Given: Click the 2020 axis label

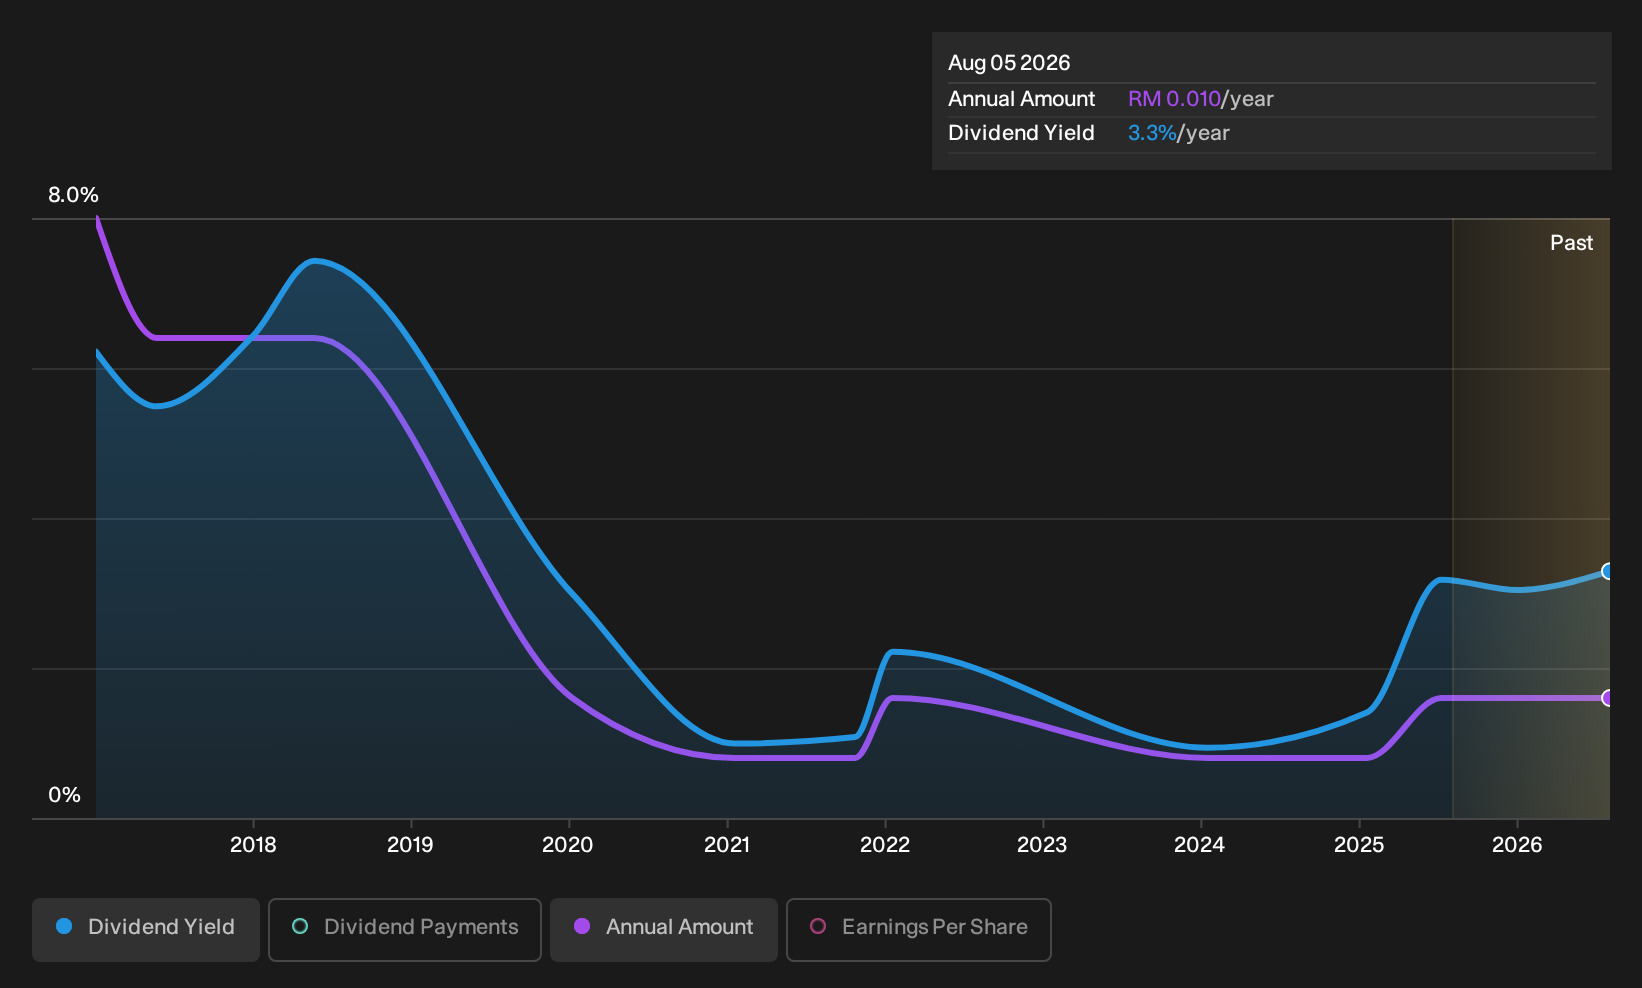Looking at the screenshot, I should (x=568, y=845).
